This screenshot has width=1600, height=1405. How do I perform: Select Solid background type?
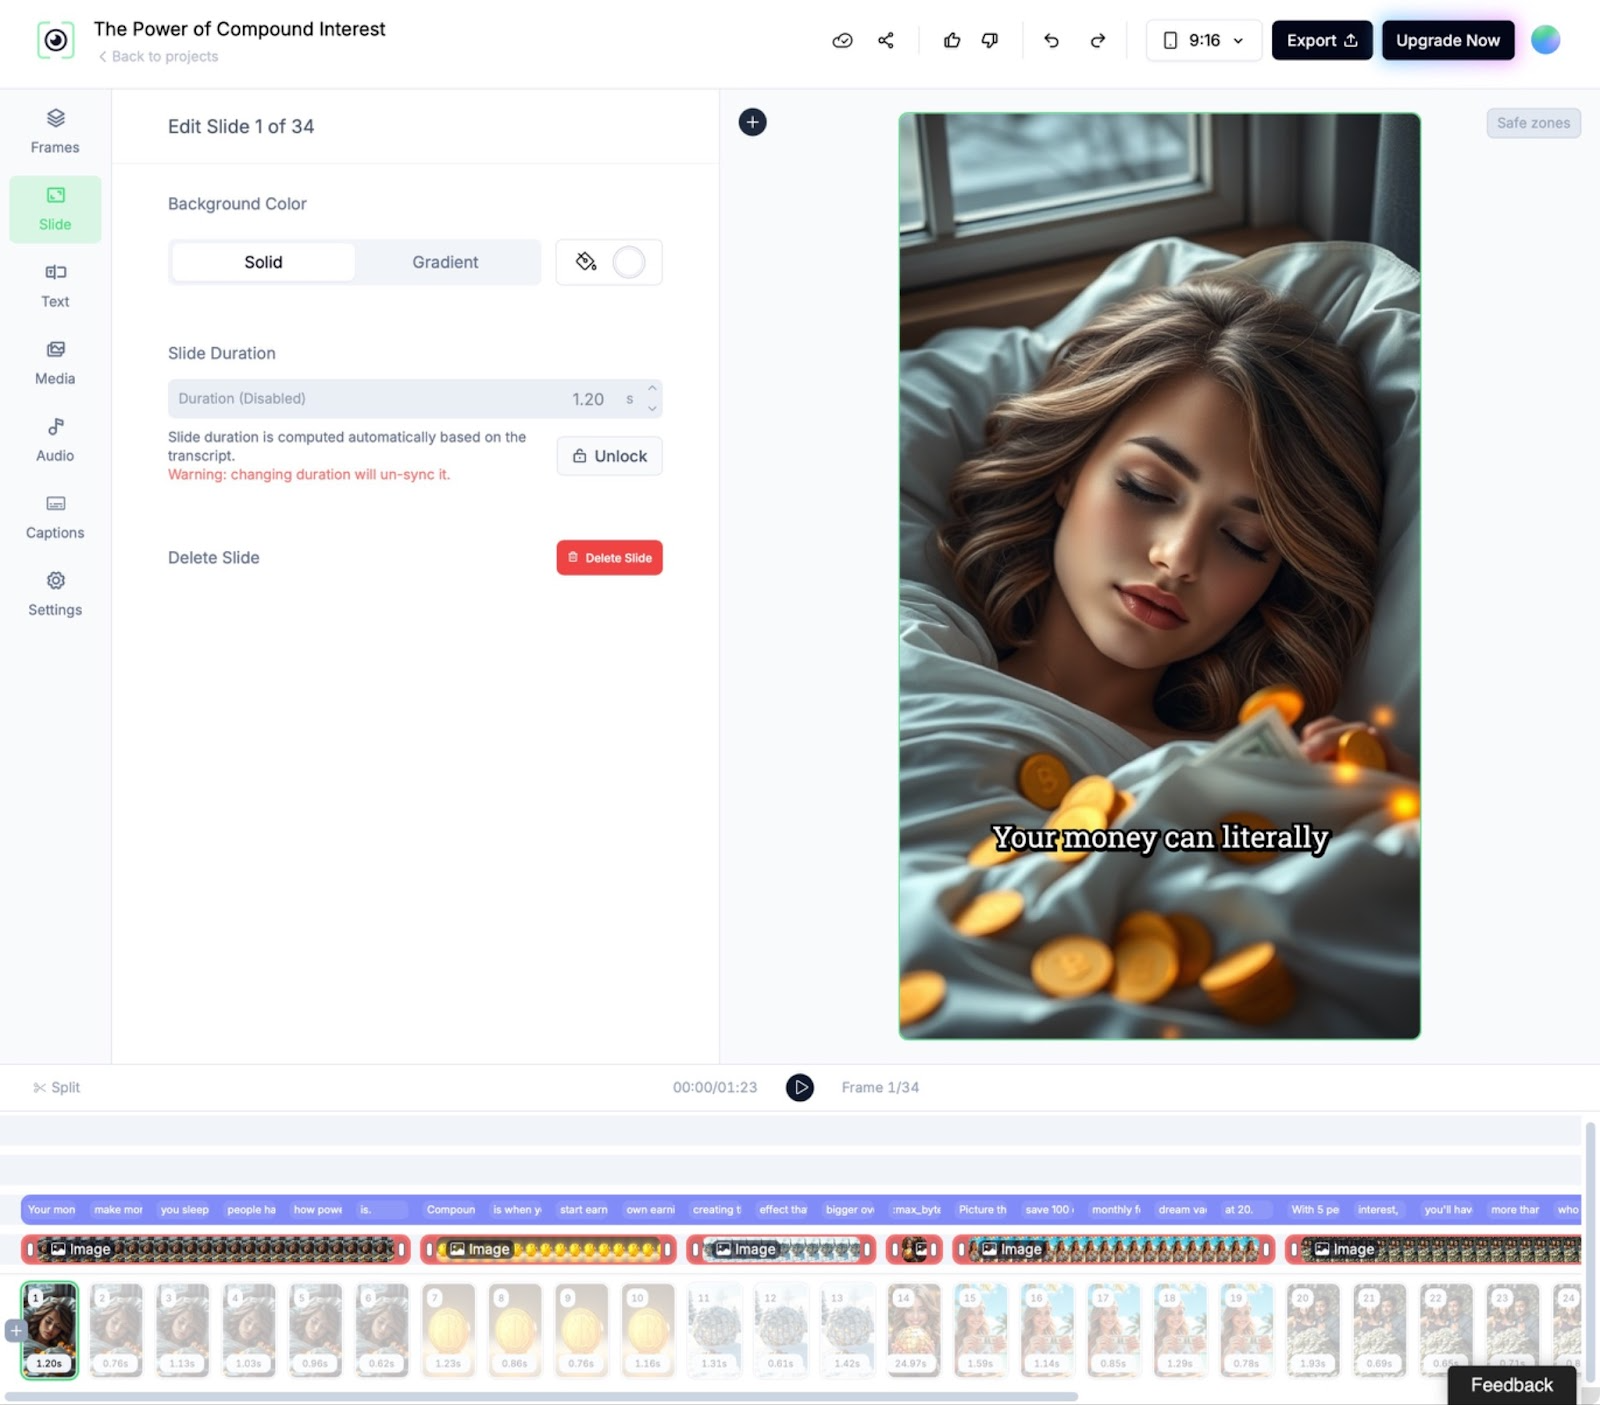[x=263, y=262]
